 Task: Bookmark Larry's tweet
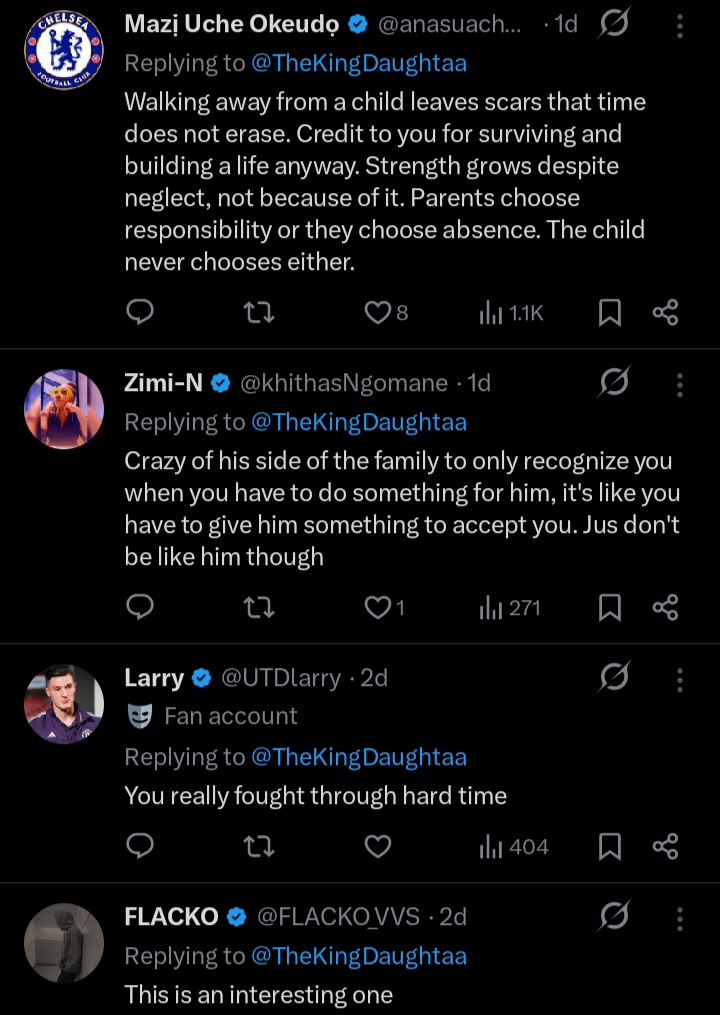610,847
